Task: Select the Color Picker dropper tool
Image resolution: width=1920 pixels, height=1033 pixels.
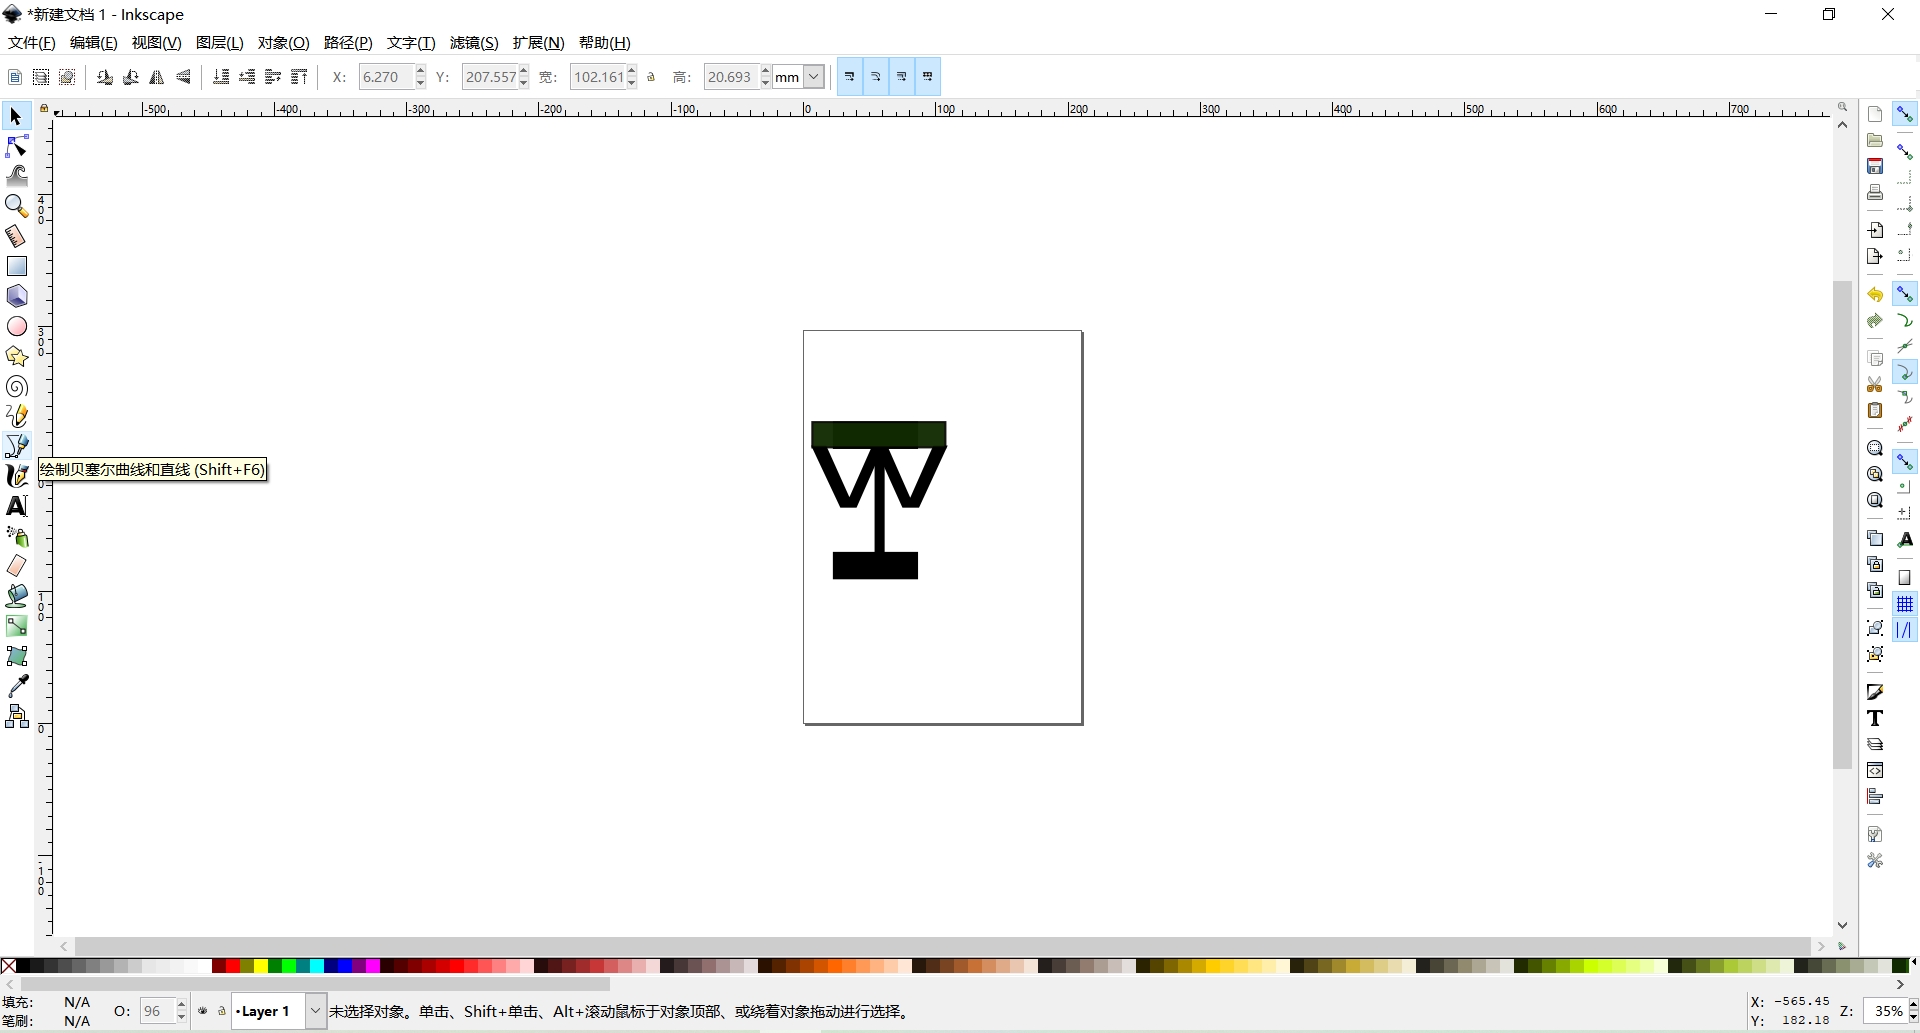Action: 17,686
